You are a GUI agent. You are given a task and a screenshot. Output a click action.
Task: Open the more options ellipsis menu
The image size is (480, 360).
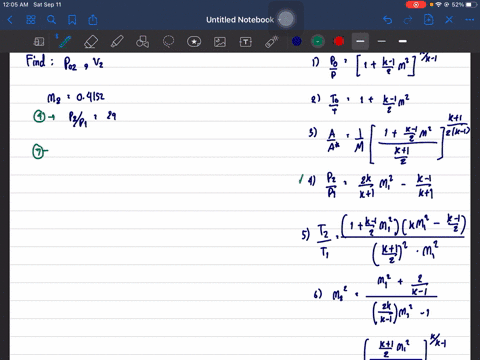point(470,20)
